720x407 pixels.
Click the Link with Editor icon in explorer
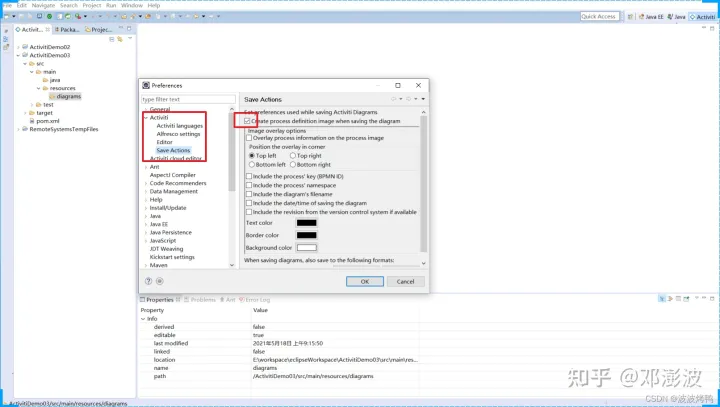click(120, 39)
